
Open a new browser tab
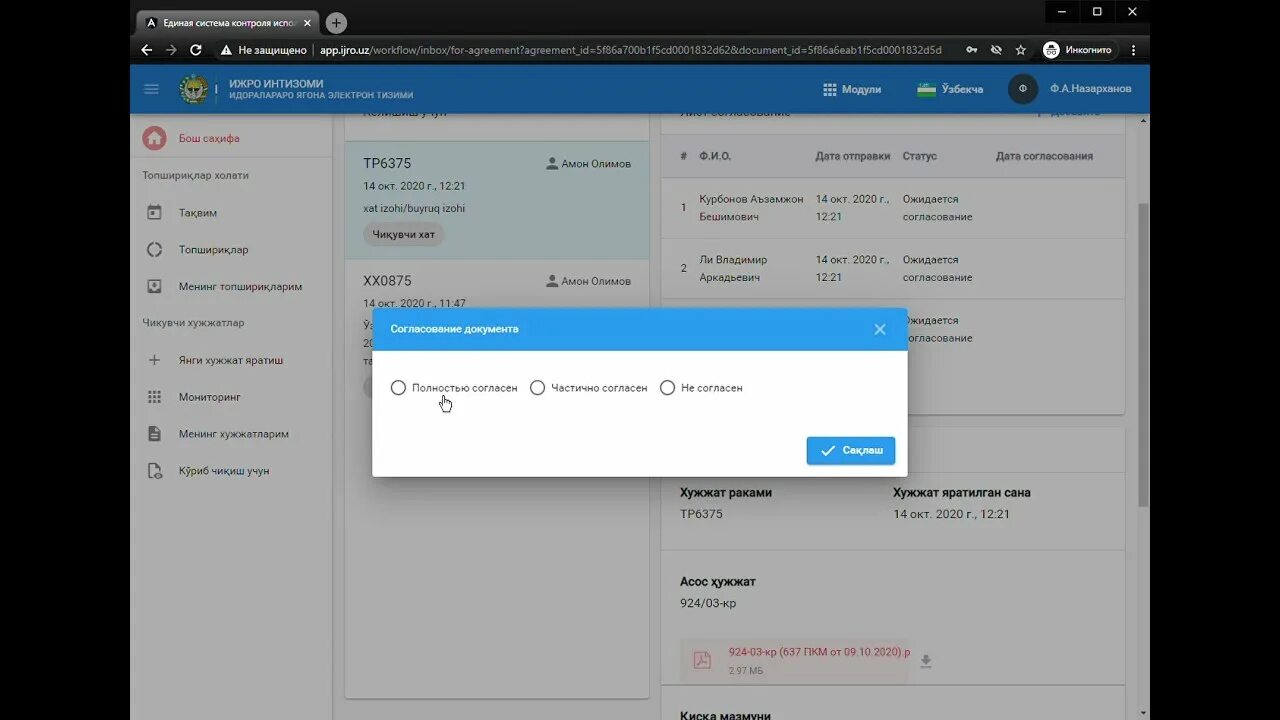point(337,23)
